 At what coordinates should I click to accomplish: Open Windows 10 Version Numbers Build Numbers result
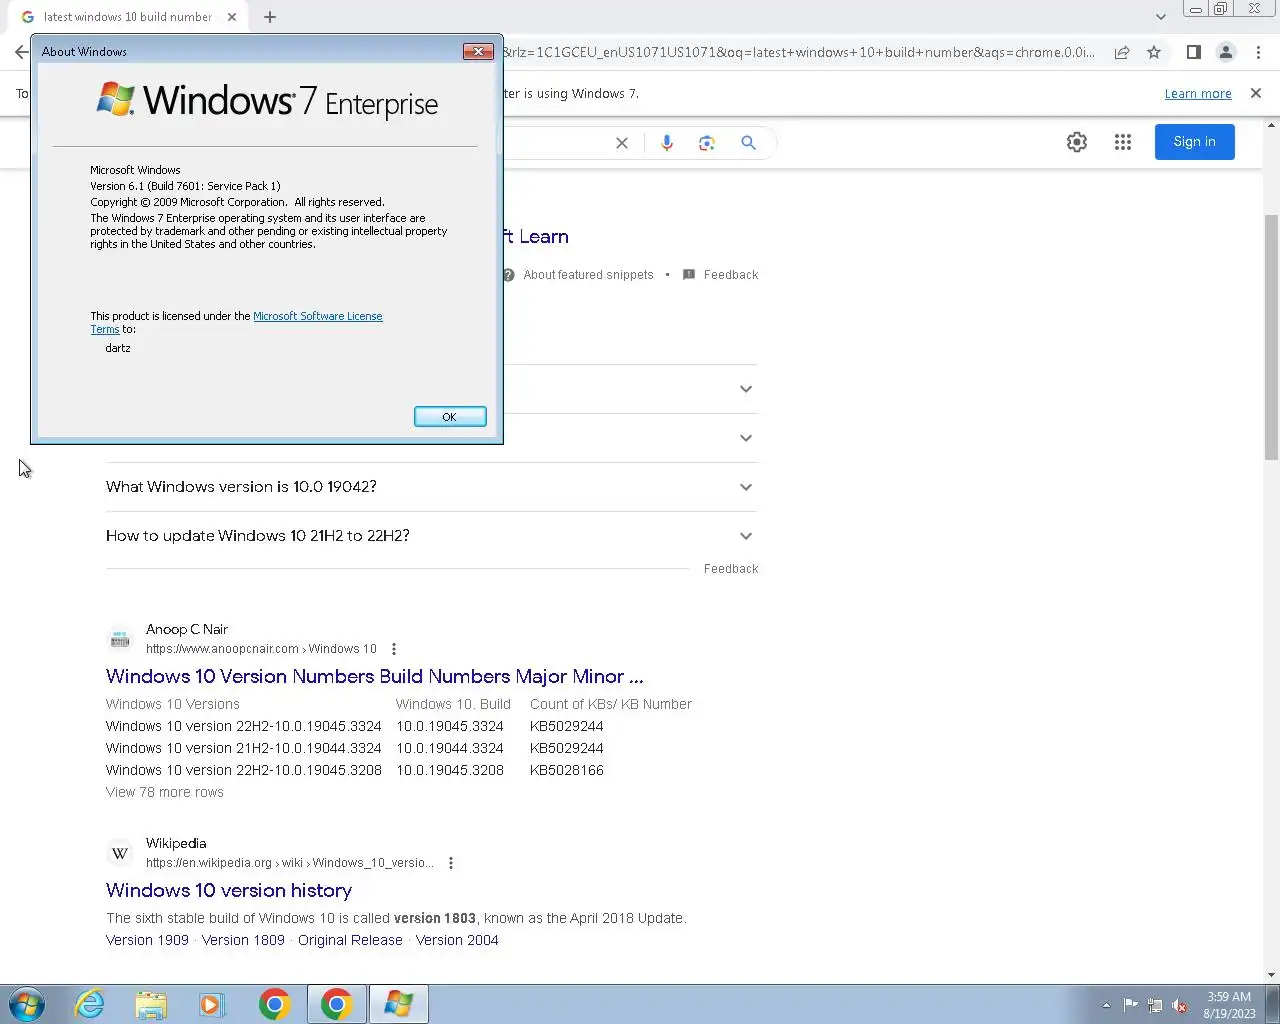(375, 677)
